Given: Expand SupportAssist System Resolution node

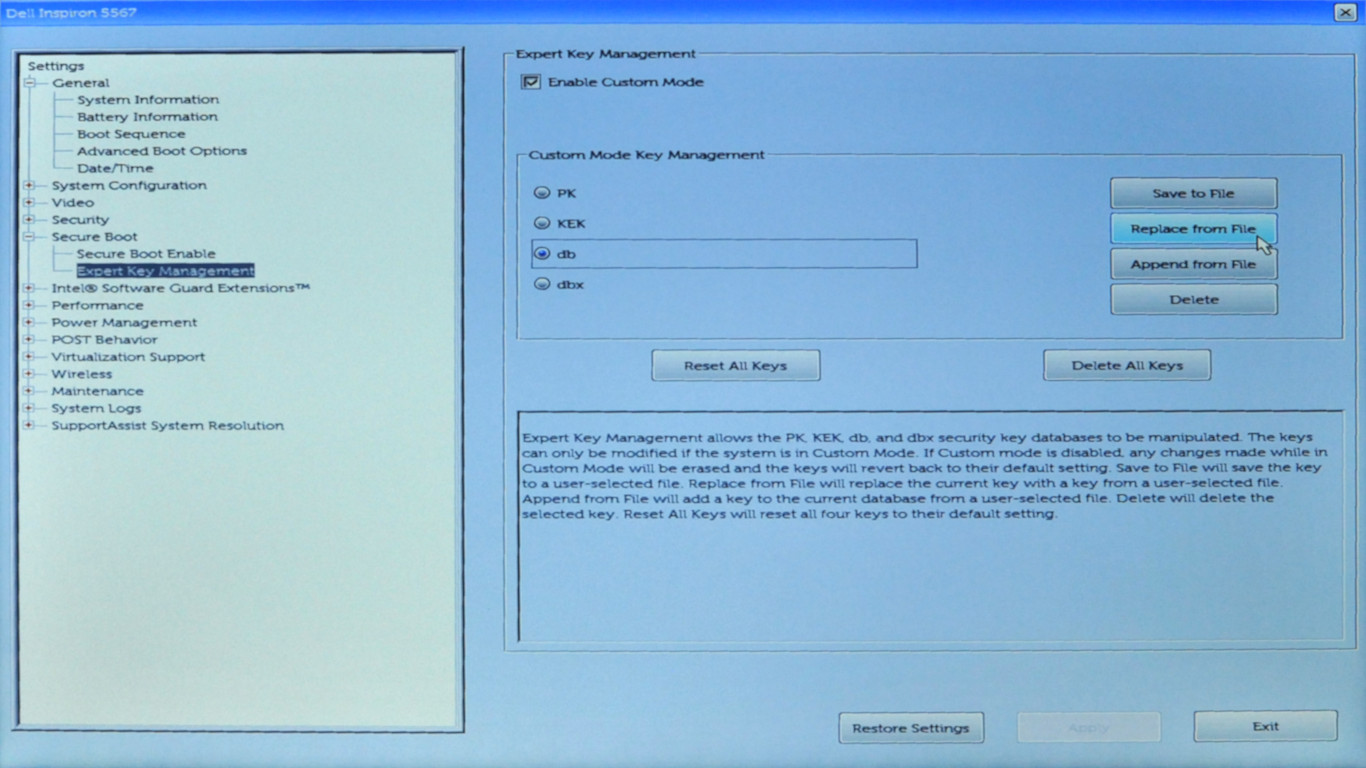Looking at the screenshot, I should [29, 425].
